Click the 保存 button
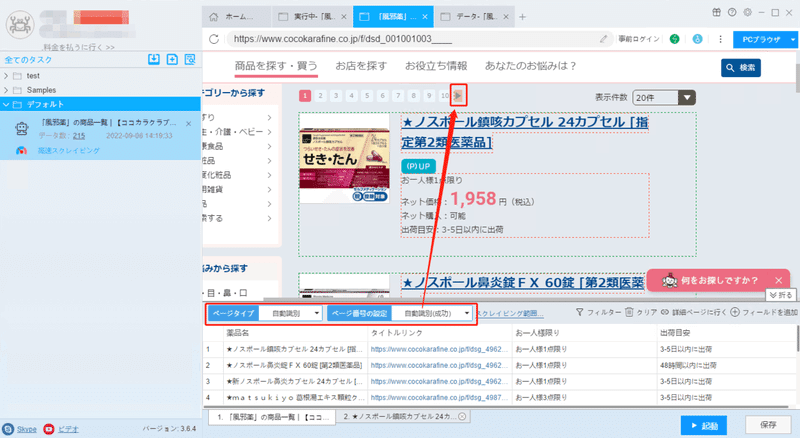 768,425
